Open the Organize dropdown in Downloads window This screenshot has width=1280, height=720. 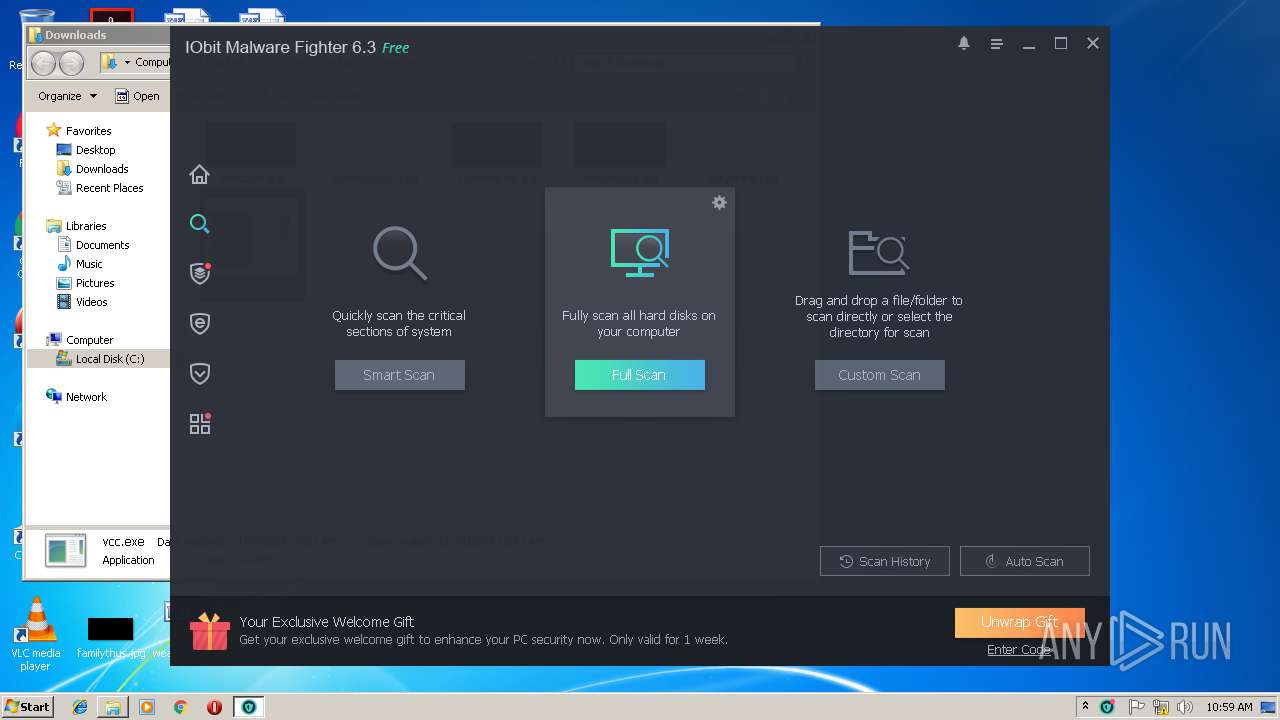click(x=67, y=96)
